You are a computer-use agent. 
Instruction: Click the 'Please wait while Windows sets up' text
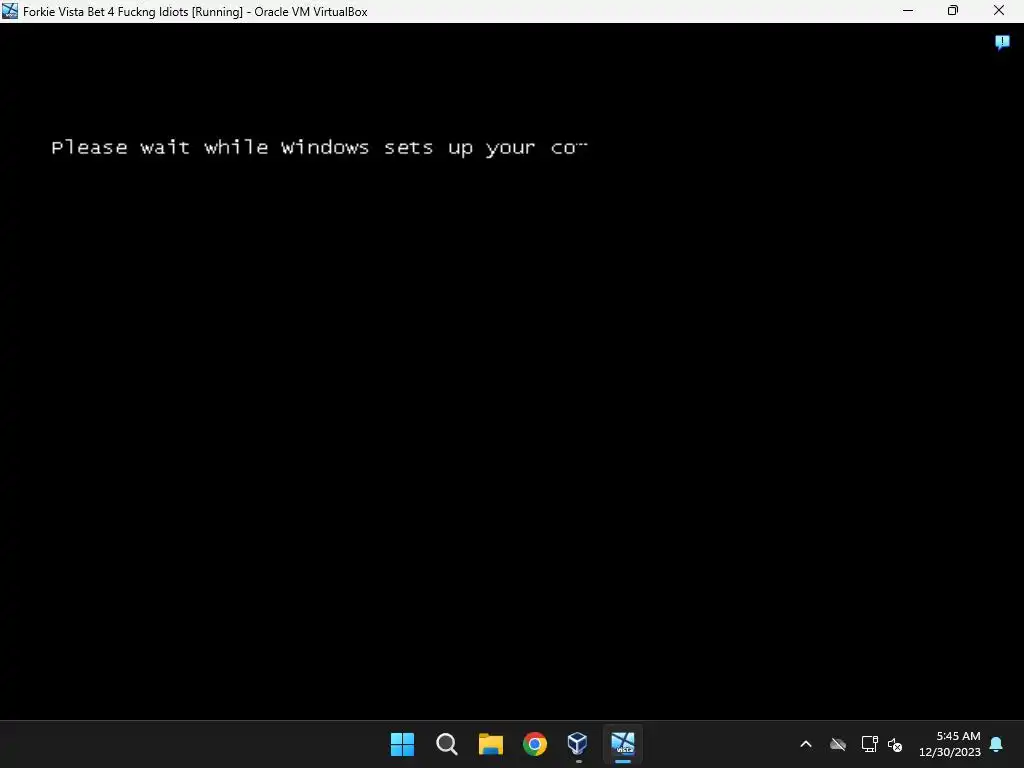(x=319, y=148)
